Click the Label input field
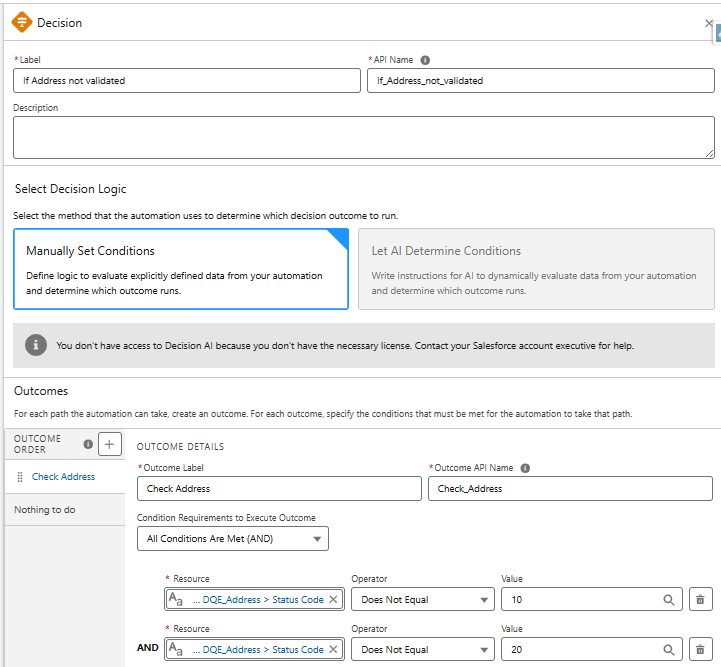This screenshot has width=721, height=667. click(x=186, y=81)
